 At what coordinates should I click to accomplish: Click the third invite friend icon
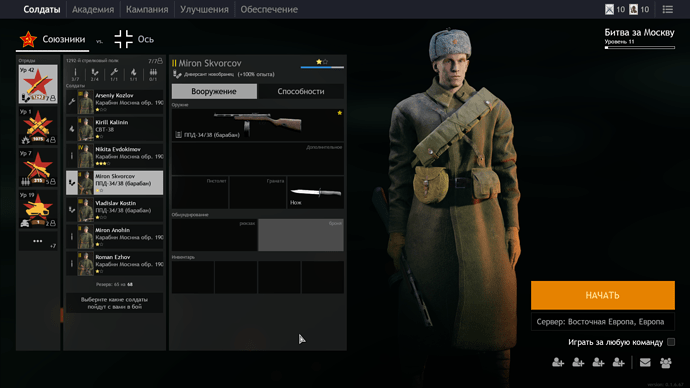click(x=598, y=362)
